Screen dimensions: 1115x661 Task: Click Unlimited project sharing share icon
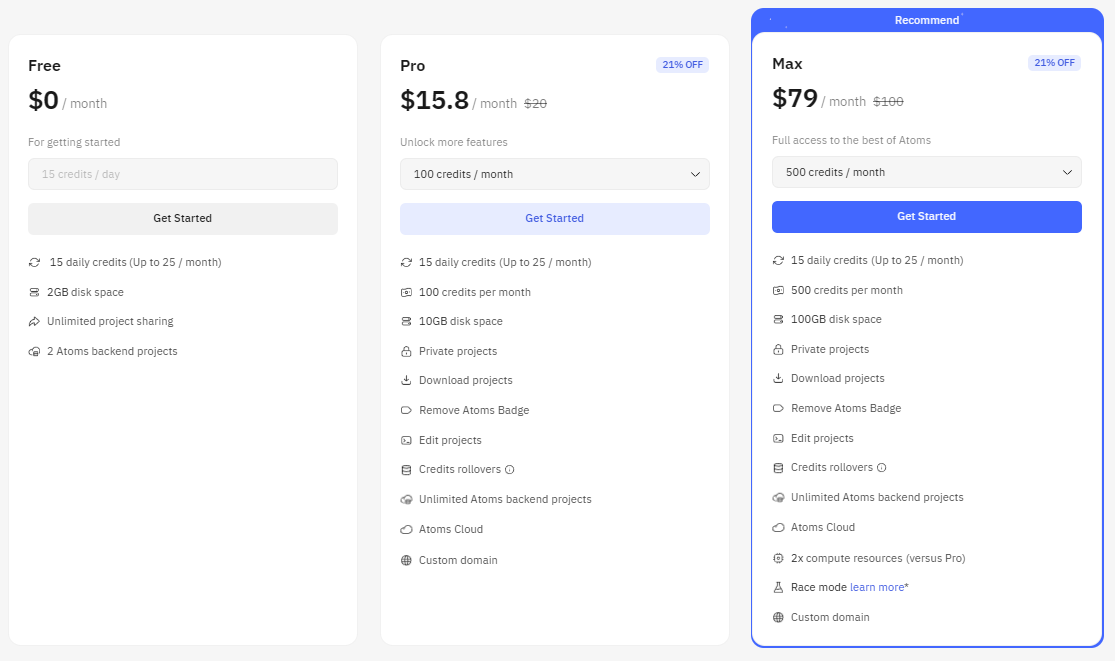tap(34, 322)
